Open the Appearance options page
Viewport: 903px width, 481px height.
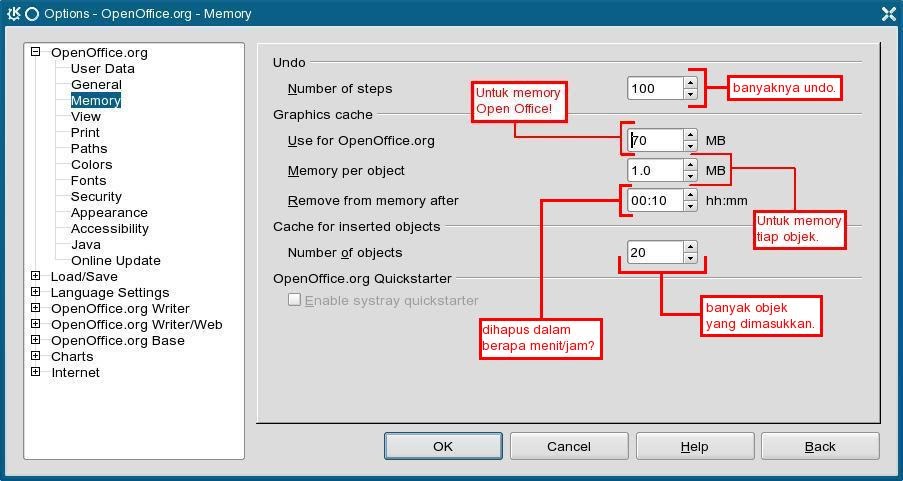point(109,213)
